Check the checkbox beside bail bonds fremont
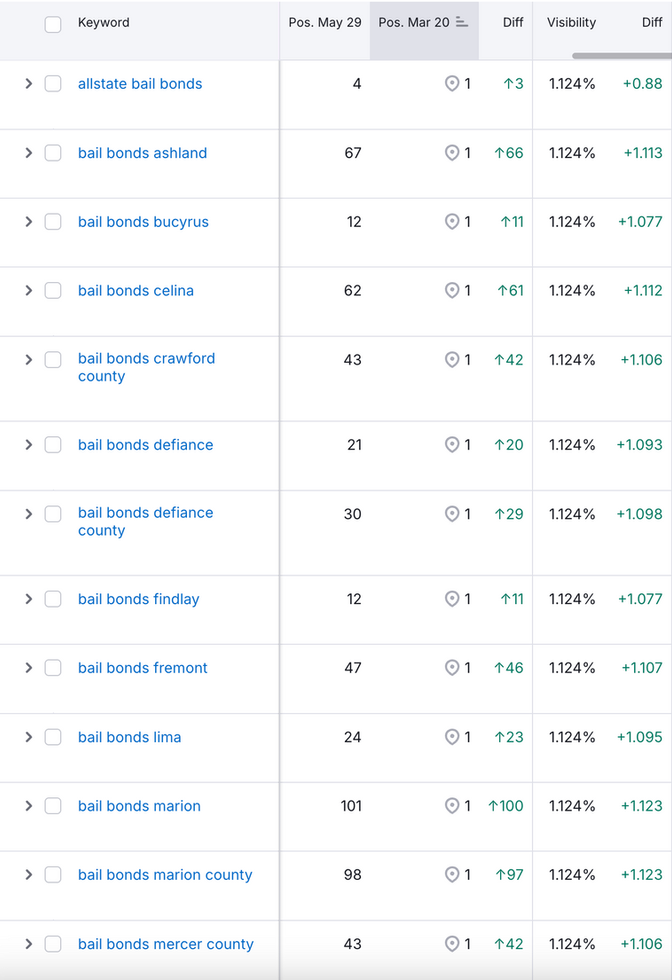The width and height of the screenshot is (672, 980). (53, 668)
